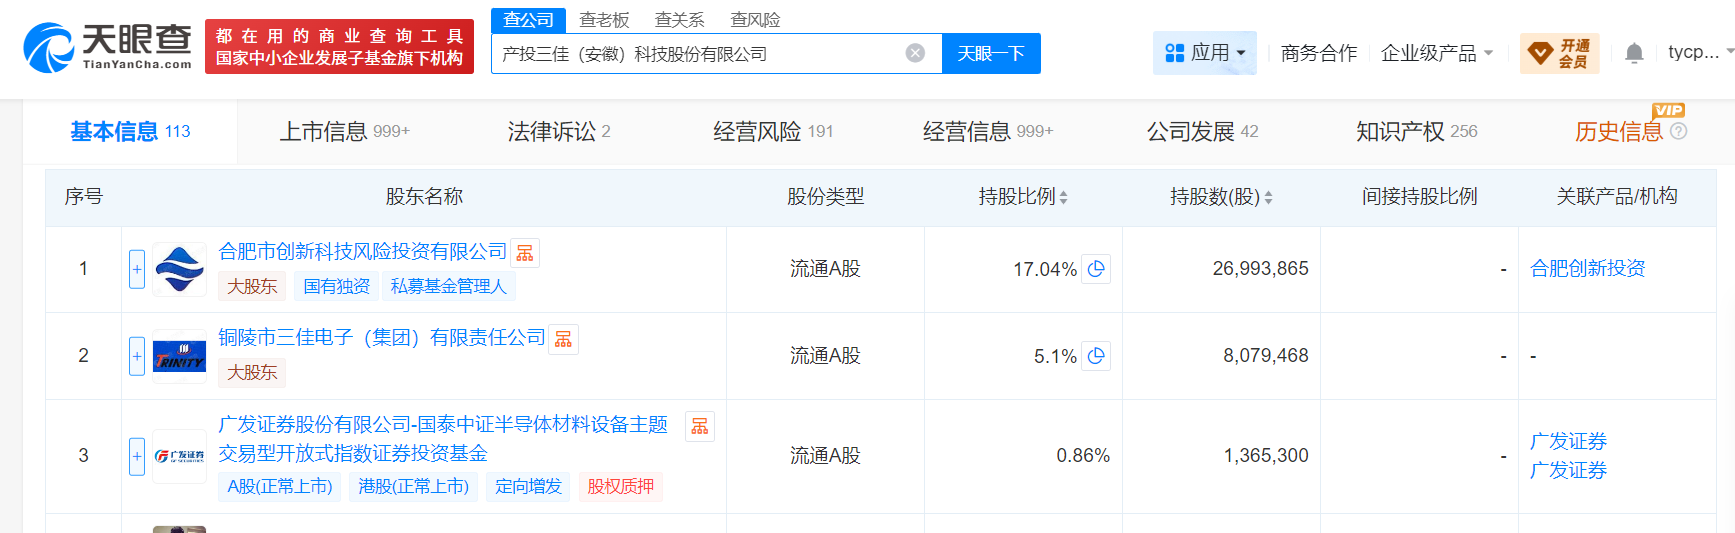The image size is (1735, 533).
Task: Open the 合肥创新投资 related product link
Action: pyautogui.click(x=1588, y=268)
